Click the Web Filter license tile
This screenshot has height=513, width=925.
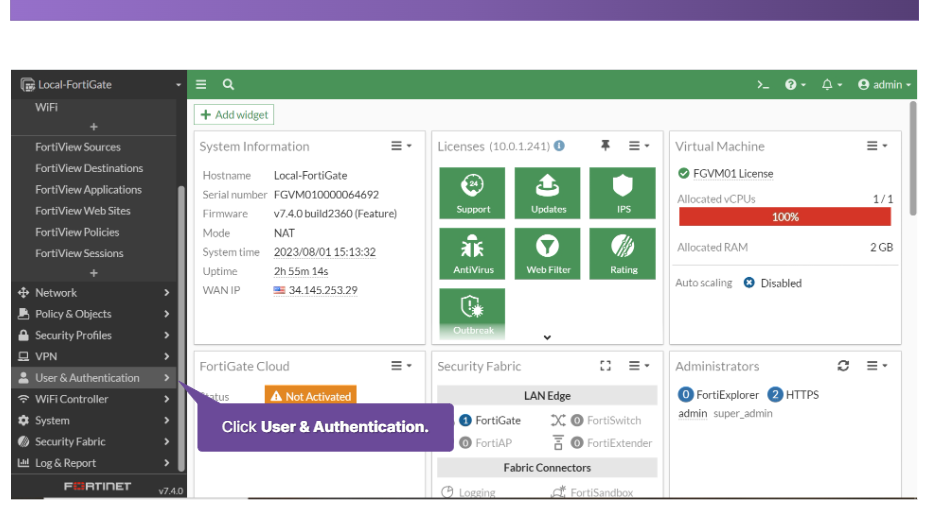(547, 254)
